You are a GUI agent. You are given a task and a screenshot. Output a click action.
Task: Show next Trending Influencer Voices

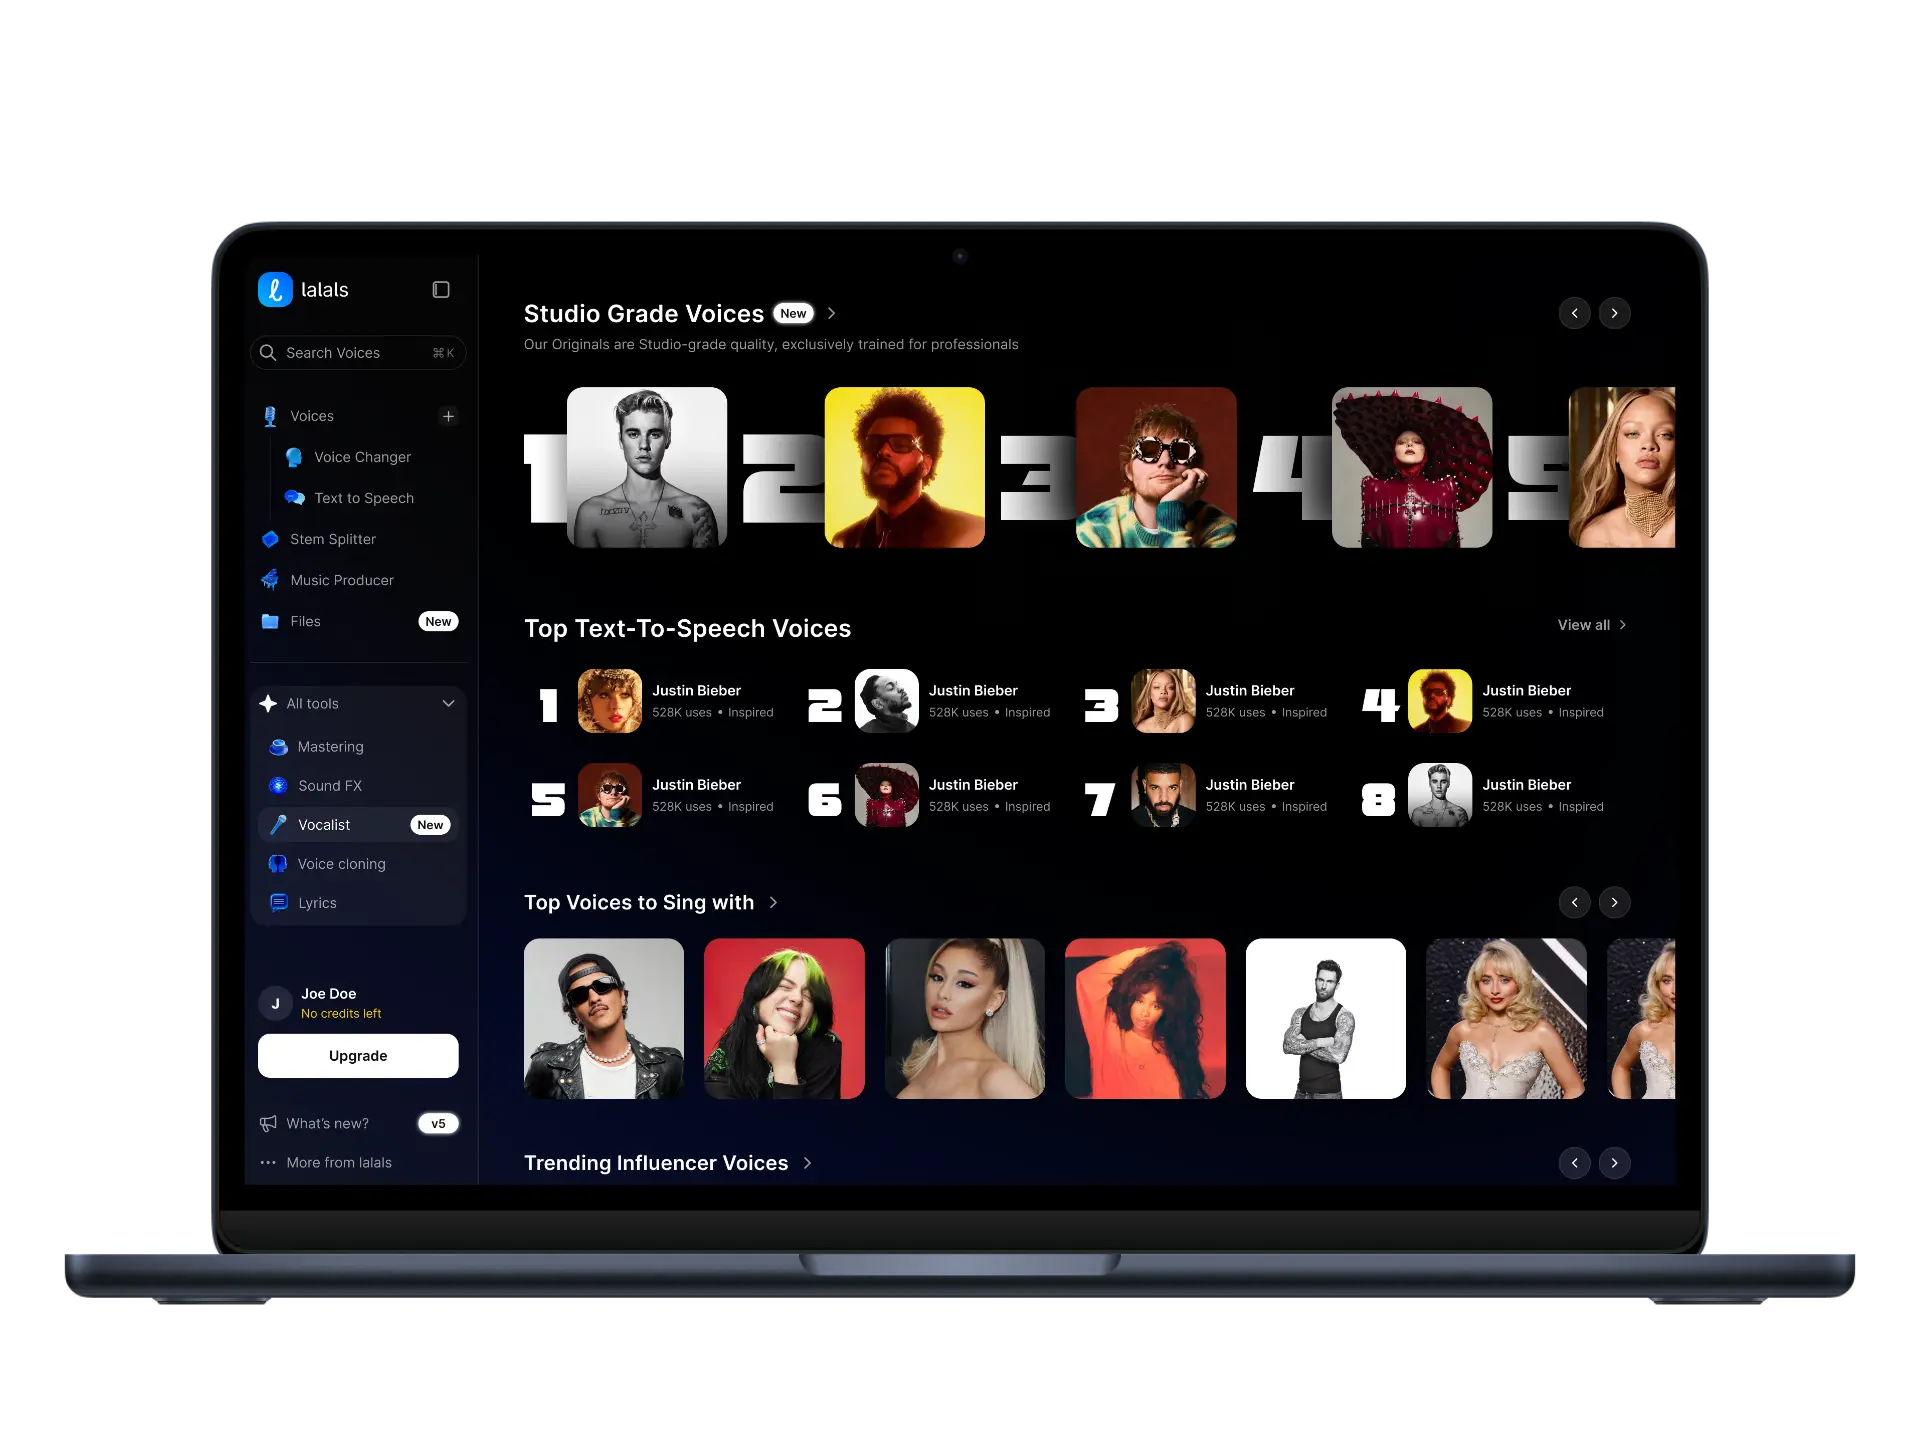[1615, 1163]
